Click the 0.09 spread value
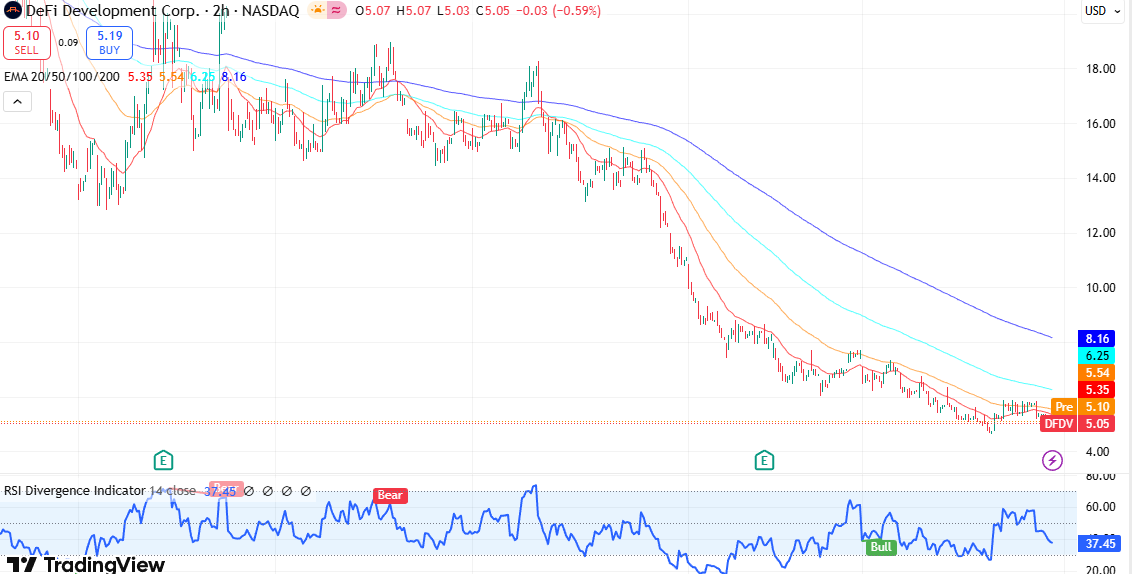1132x574 pixels. pos(69,43)
